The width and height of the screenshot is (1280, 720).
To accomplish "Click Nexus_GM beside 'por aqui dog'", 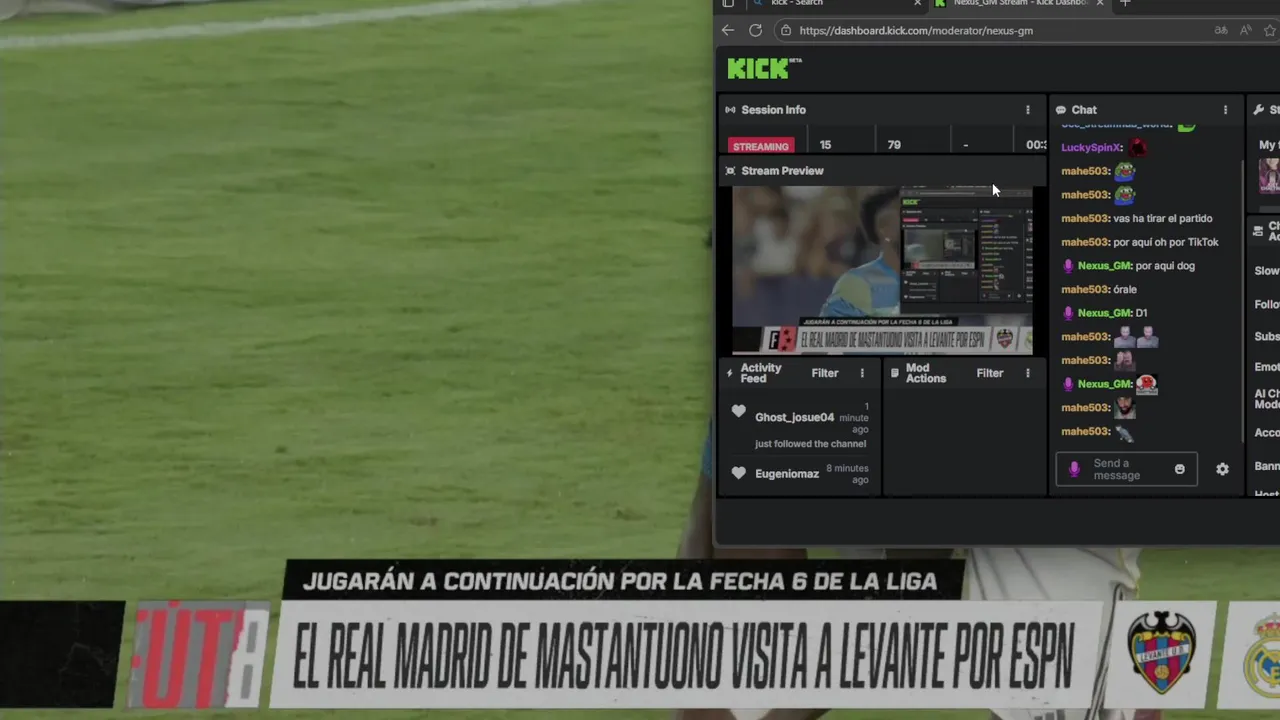I will tap(1105, 266).
